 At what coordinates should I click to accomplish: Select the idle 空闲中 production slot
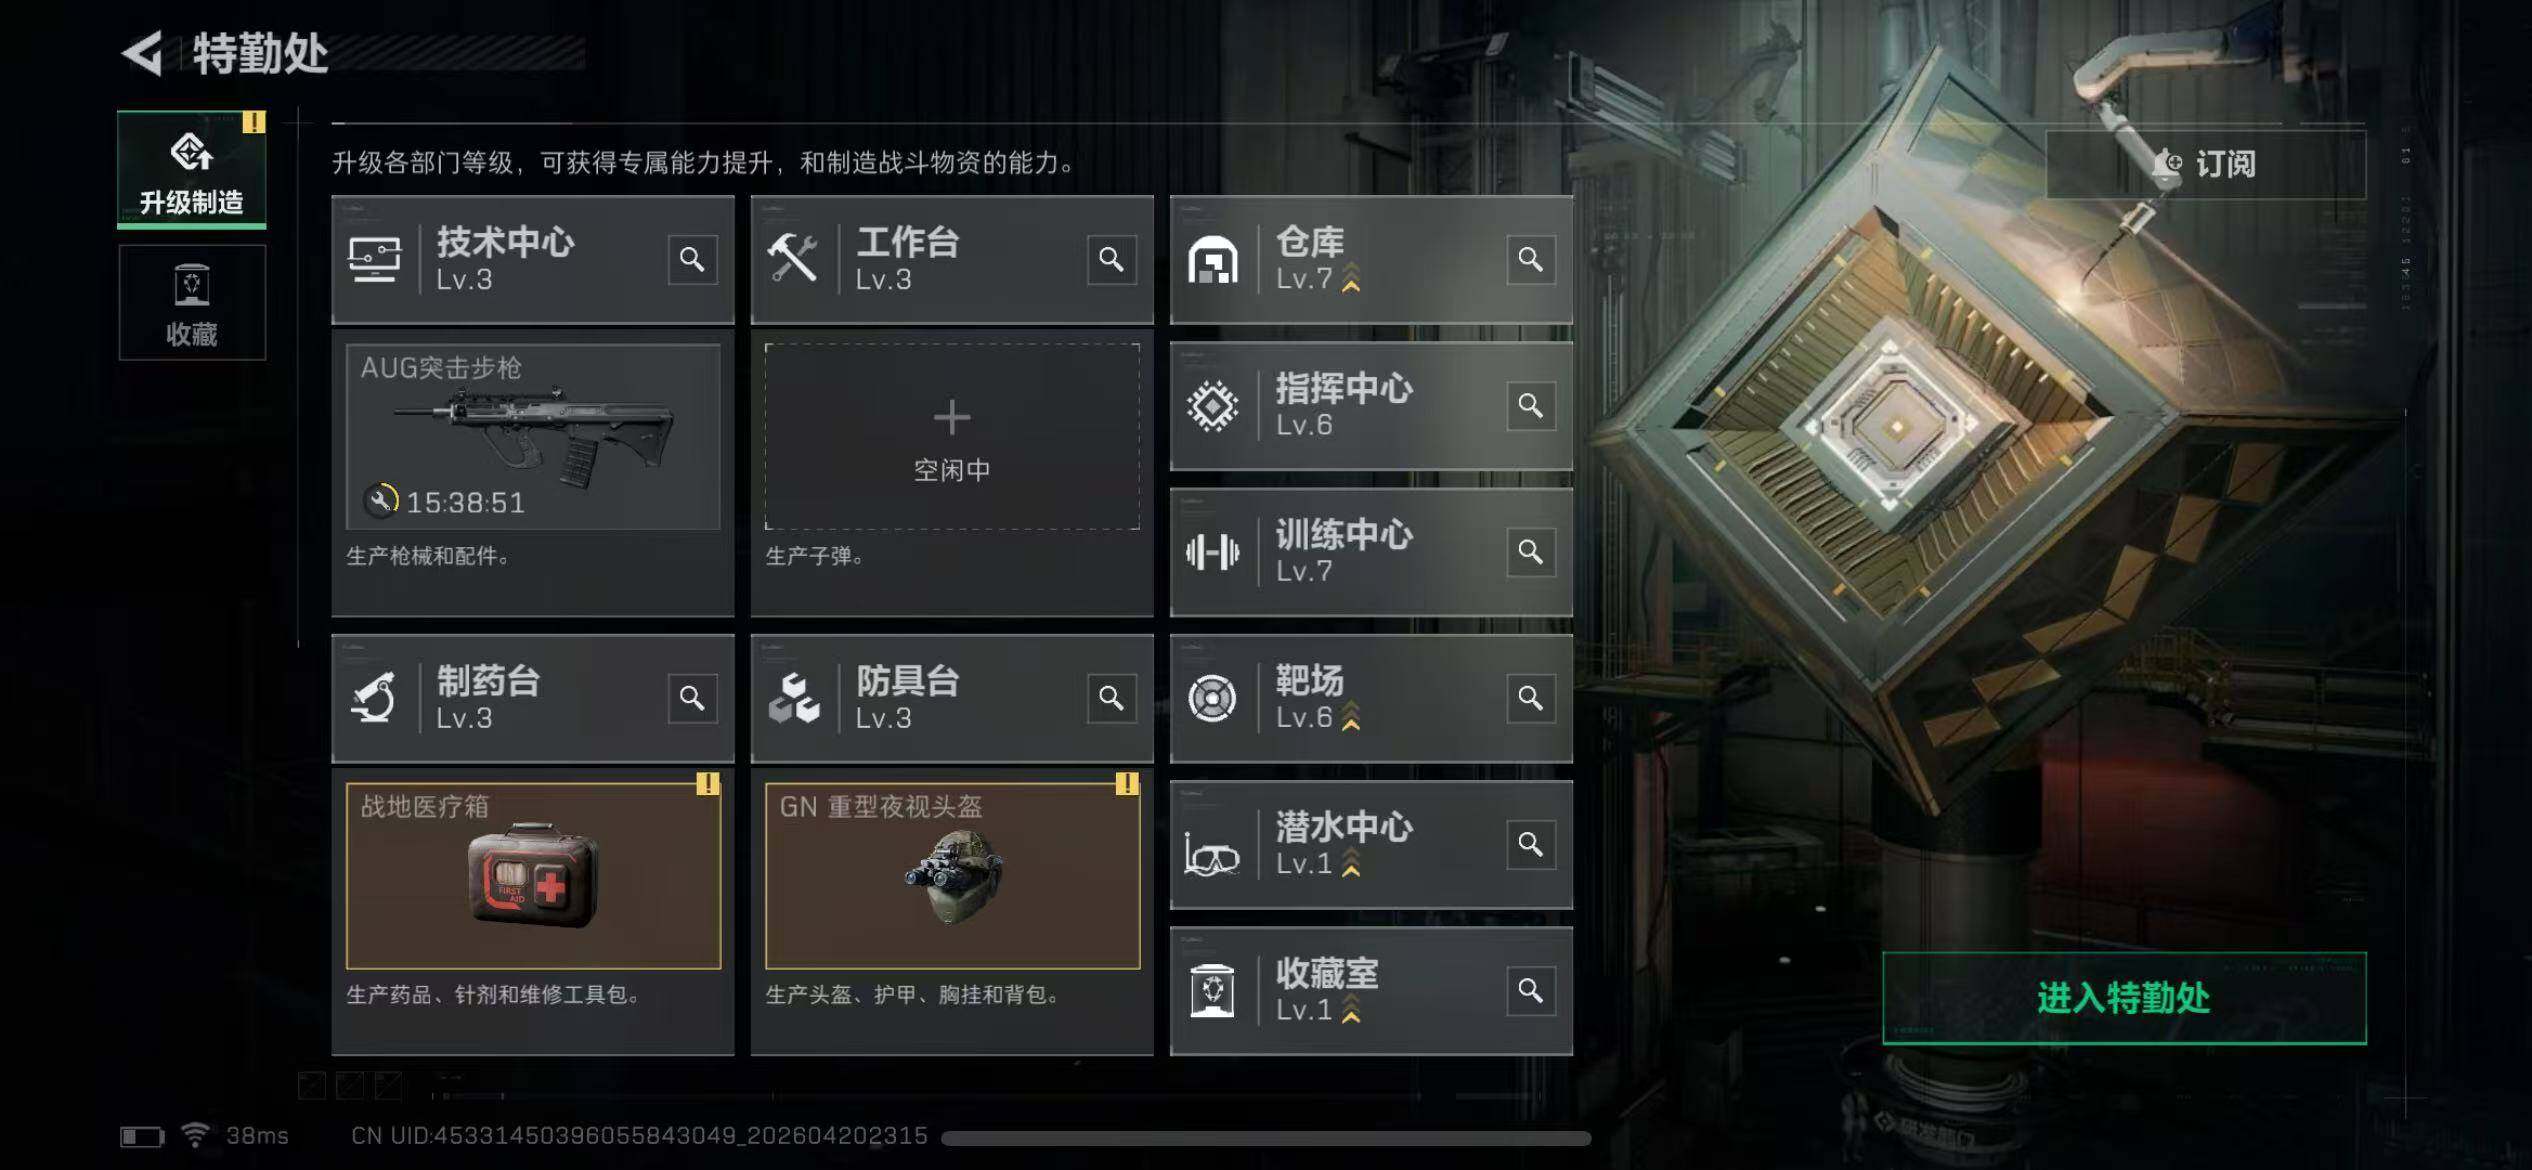[x=952, y=437]
